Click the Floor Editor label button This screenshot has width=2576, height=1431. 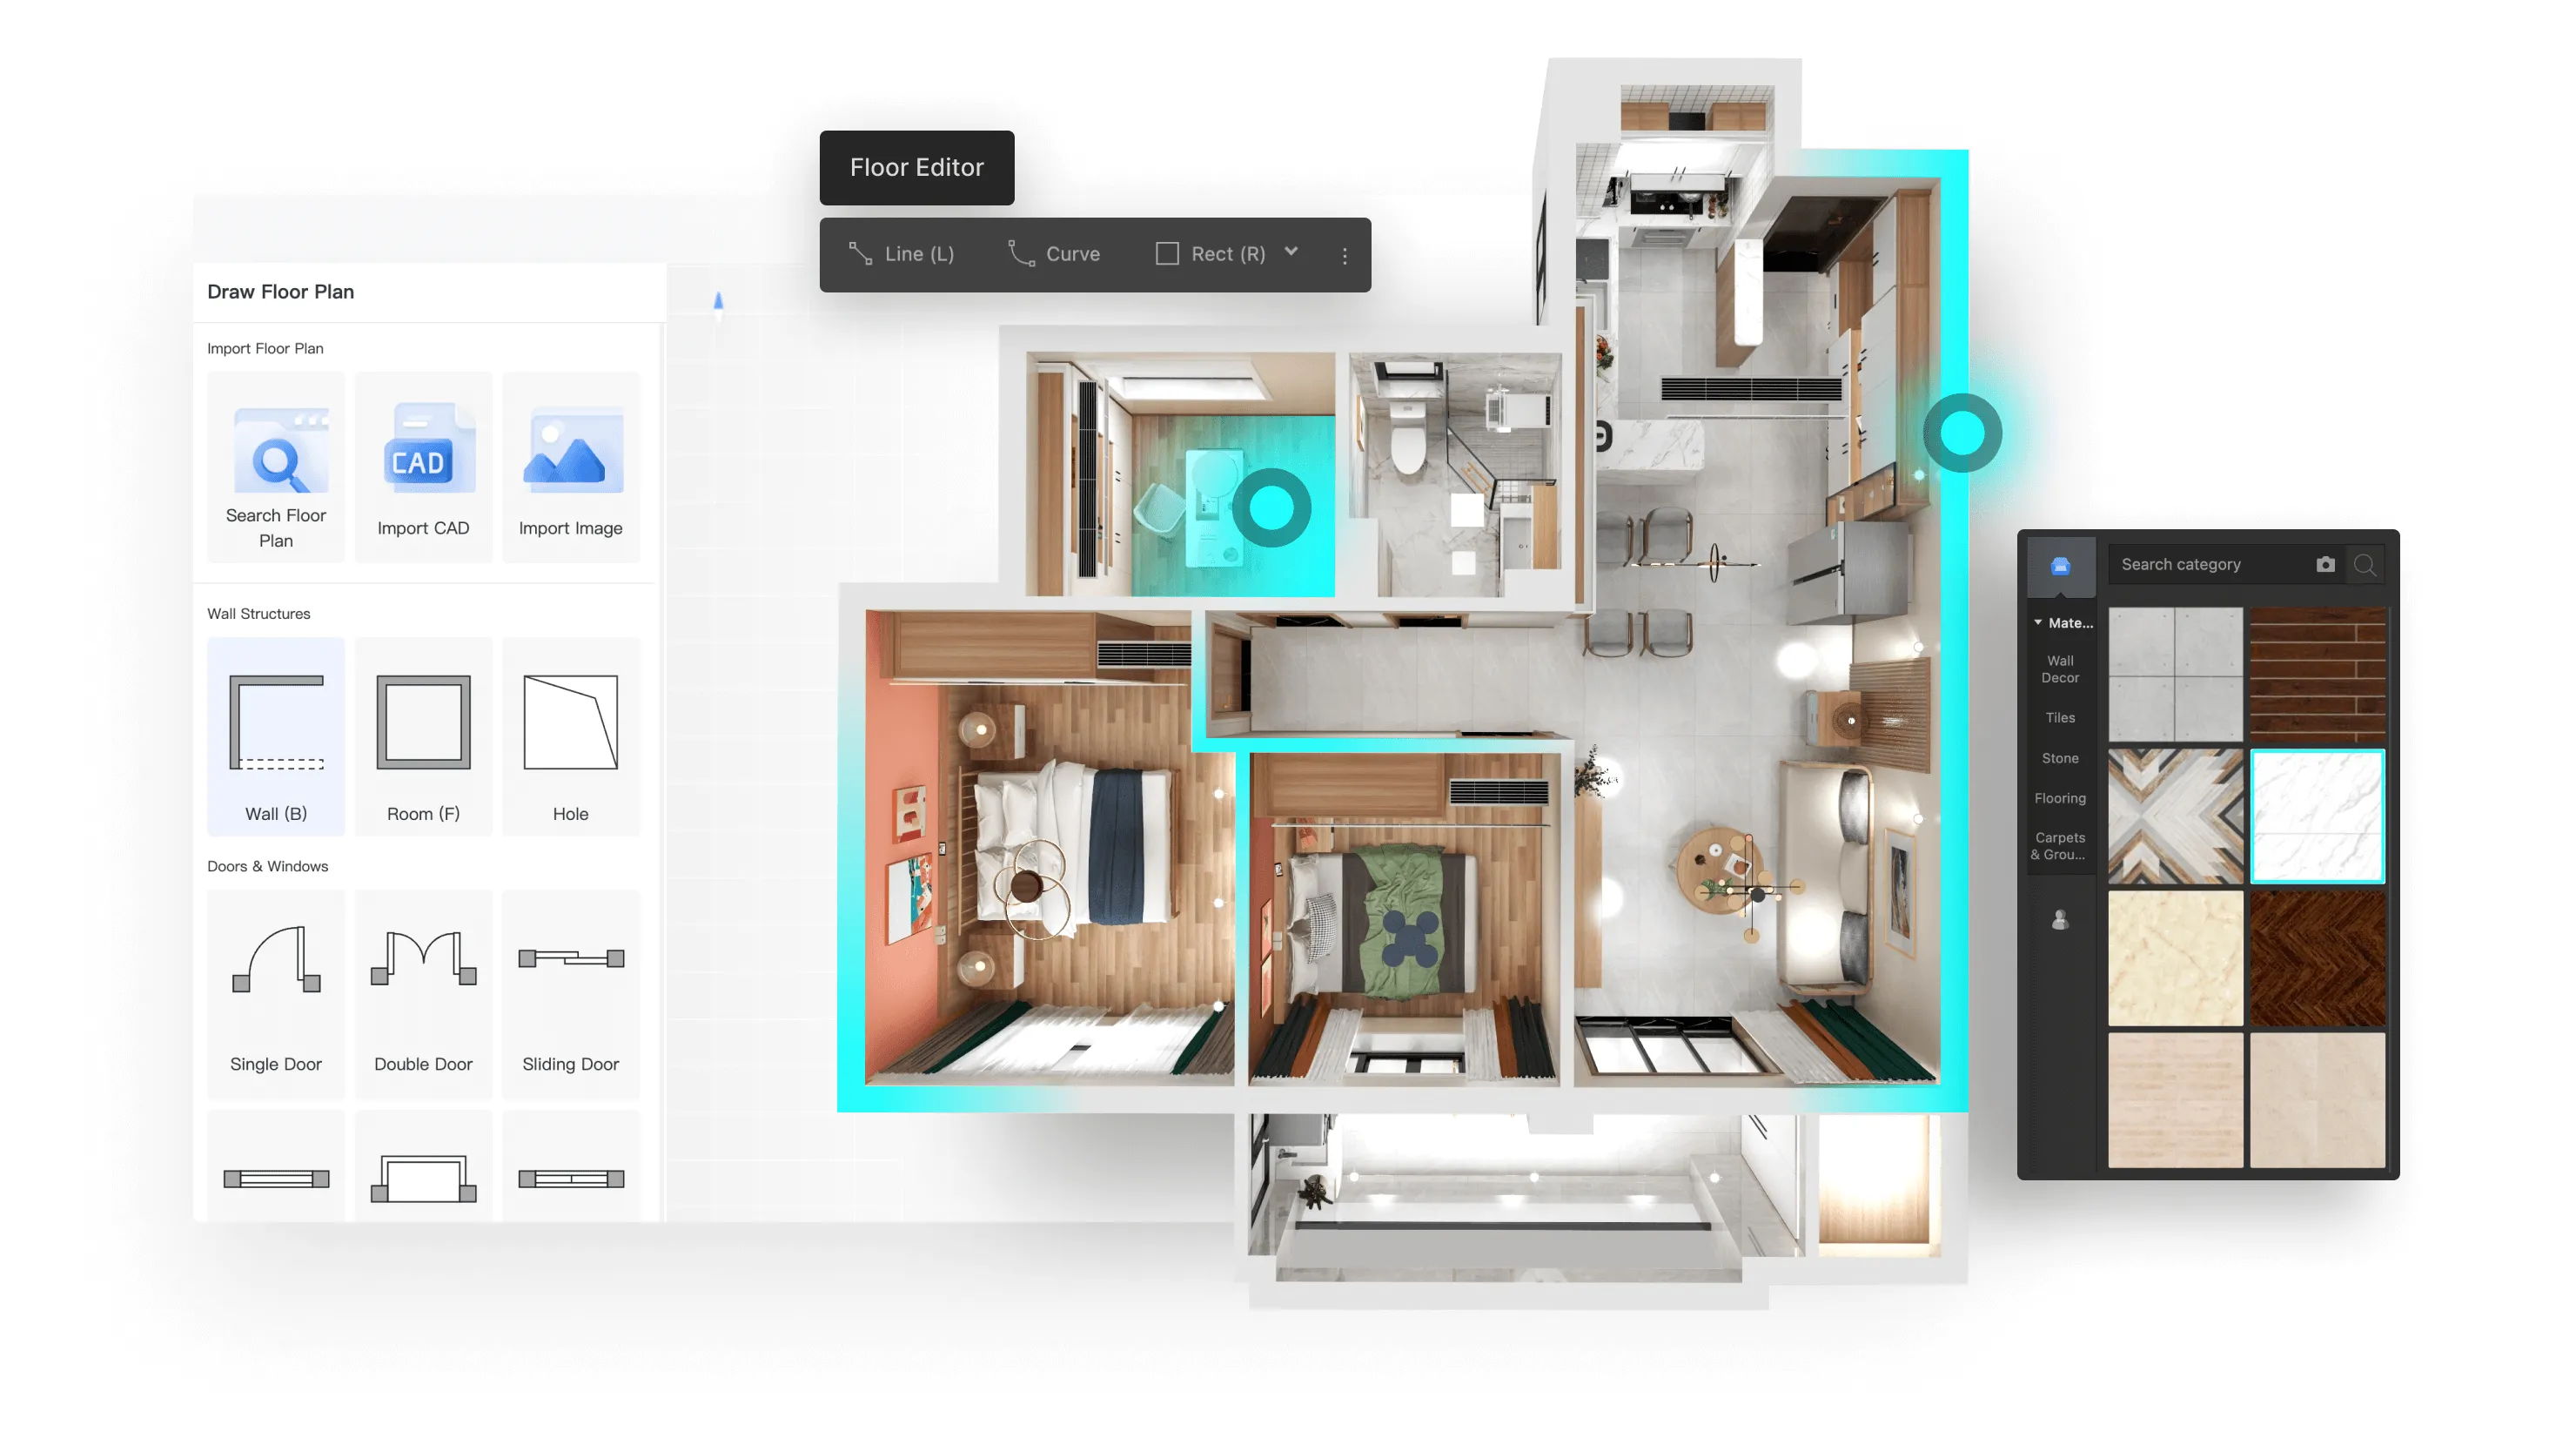tap(917, 168)
